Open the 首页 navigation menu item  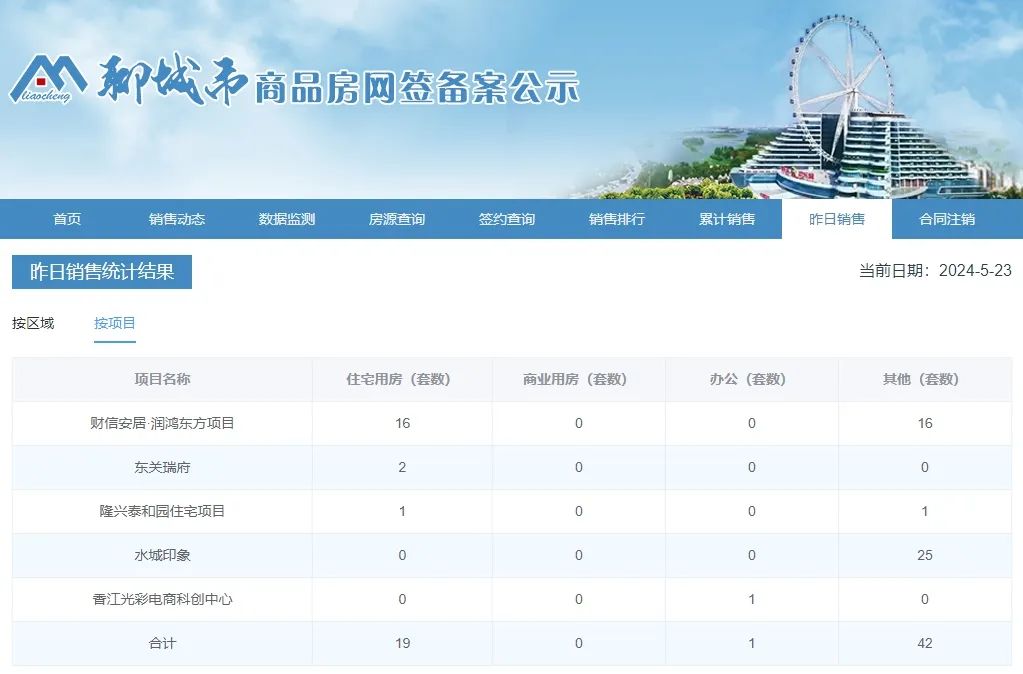[66, 218]
